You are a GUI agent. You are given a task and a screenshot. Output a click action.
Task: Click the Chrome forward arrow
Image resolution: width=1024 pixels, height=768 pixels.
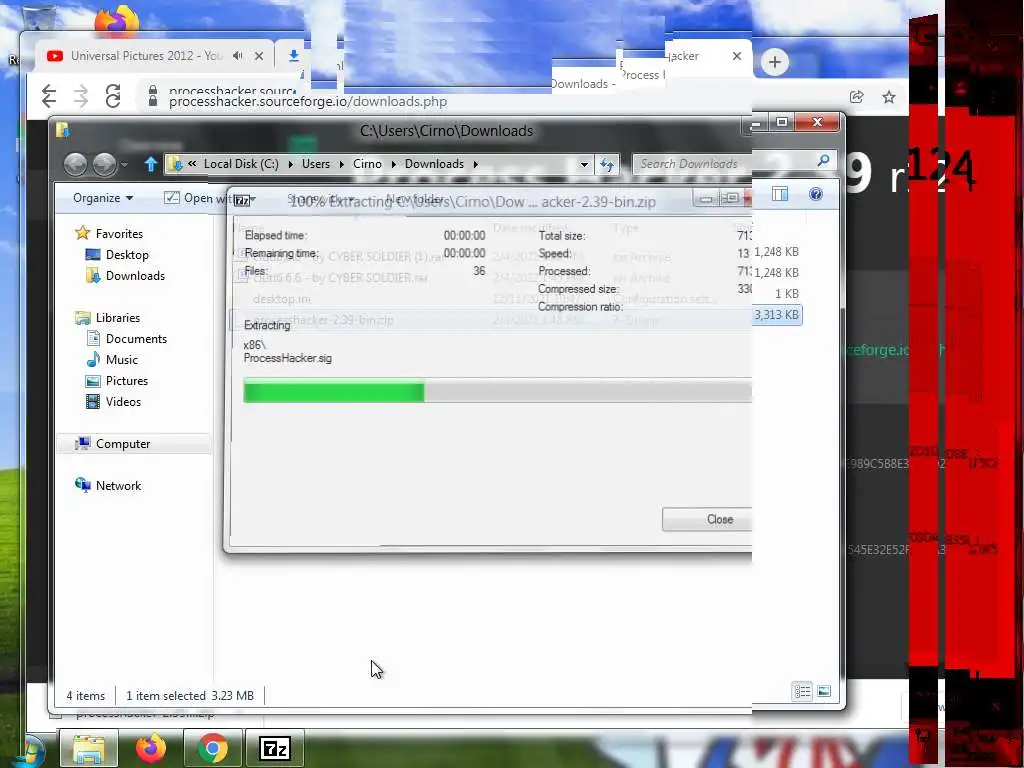(x=81, y=97)
